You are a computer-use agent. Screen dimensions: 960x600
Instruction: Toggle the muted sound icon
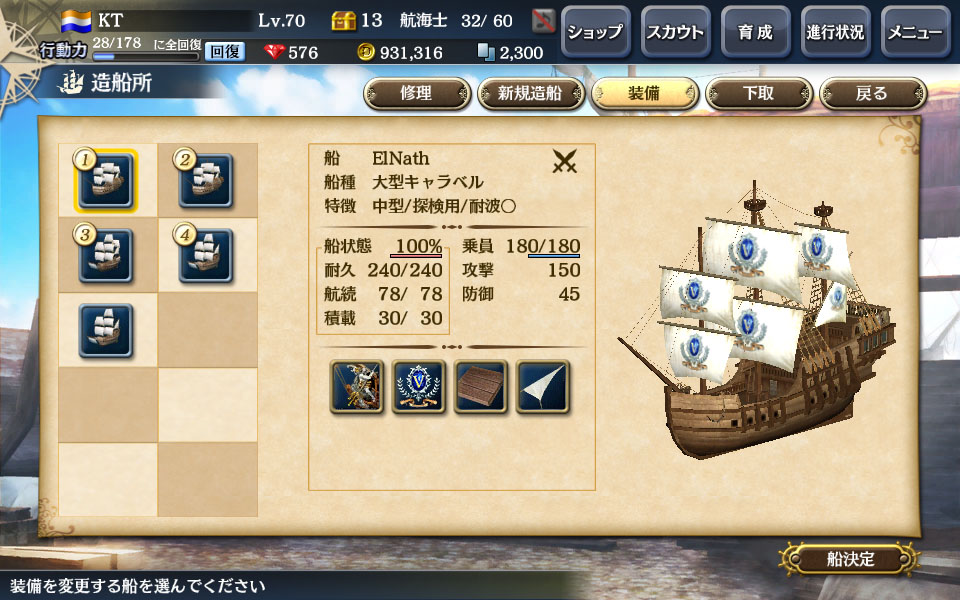[543, 21]
